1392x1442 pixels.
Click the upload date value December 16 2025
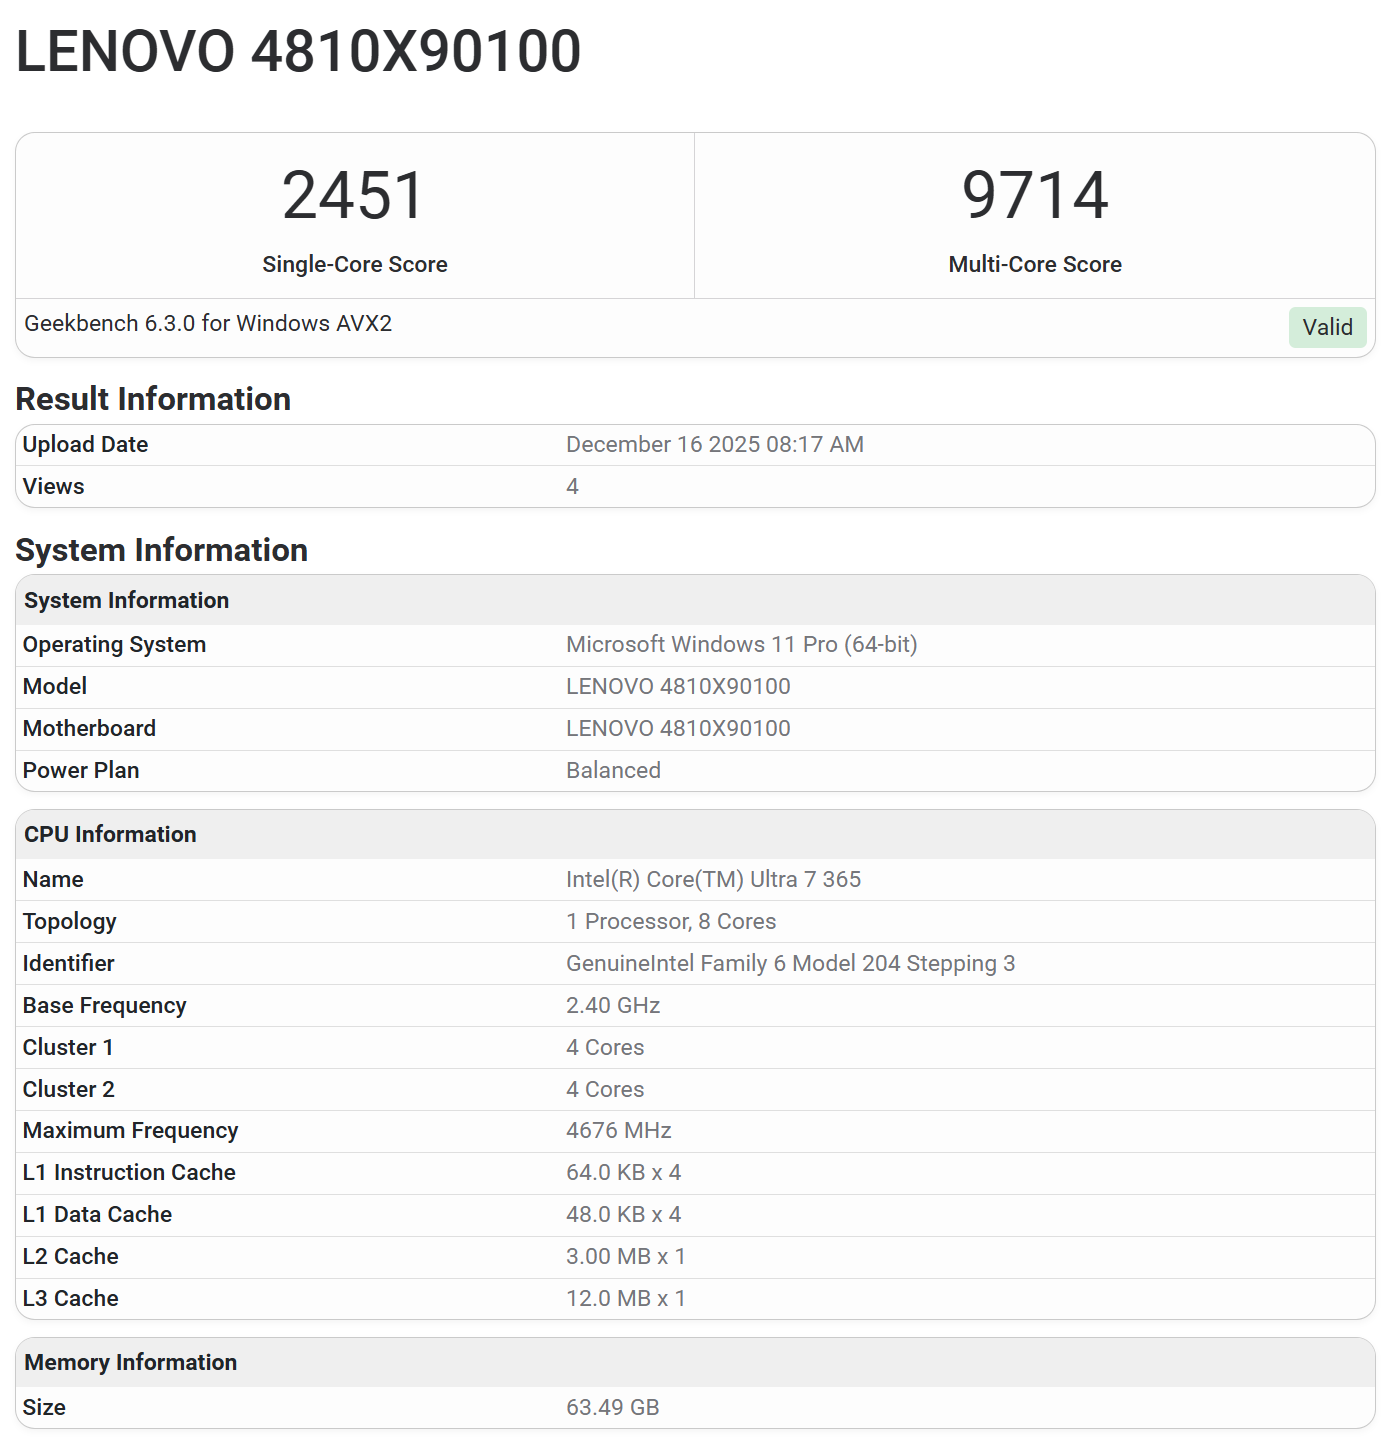pos(714,445)
